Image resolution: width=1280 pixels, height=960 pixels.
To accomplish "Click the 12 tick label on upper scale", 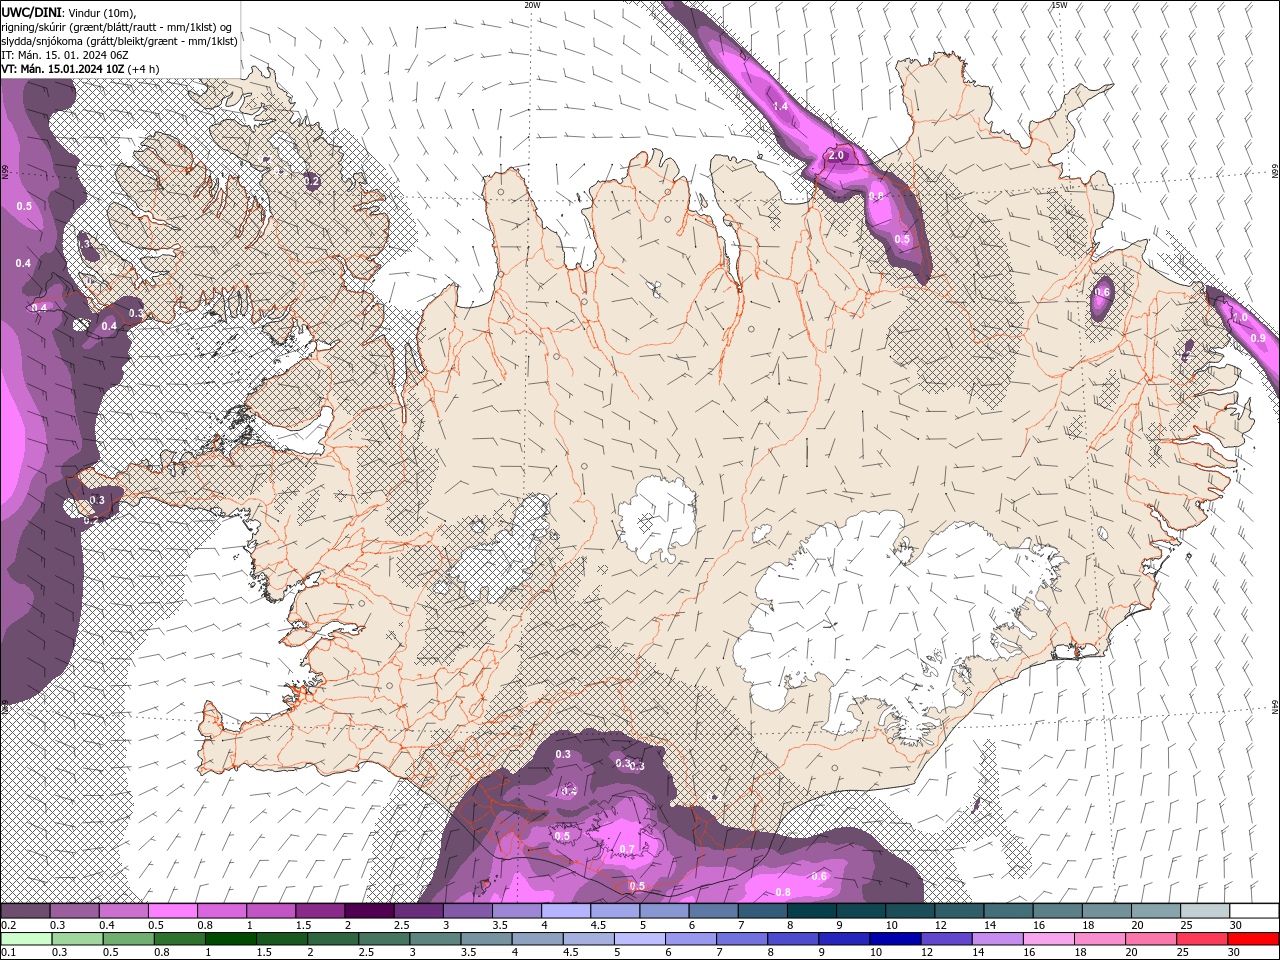I will click(x=939, y=925).
